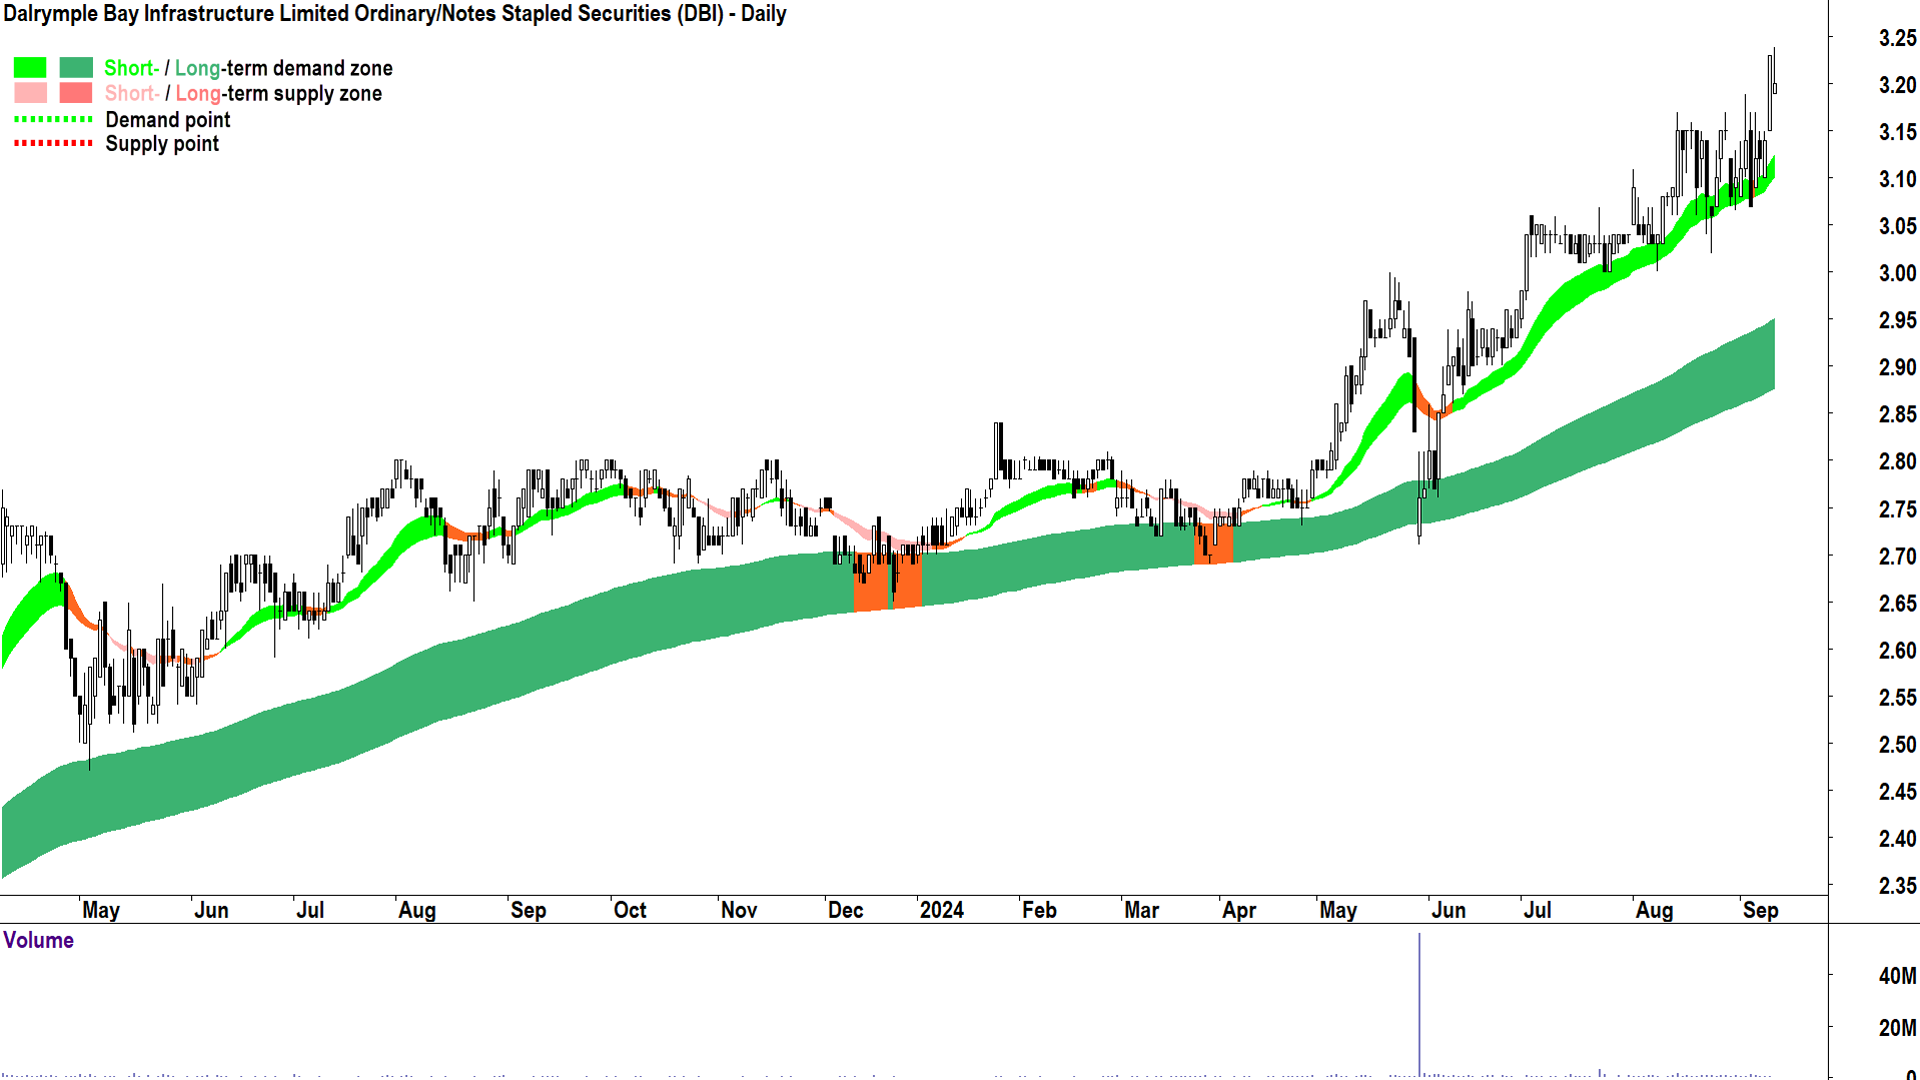Click the bright green short-term demand swatch
Viewport: 1920px width, 1080px height.
[x=29, y=68]
